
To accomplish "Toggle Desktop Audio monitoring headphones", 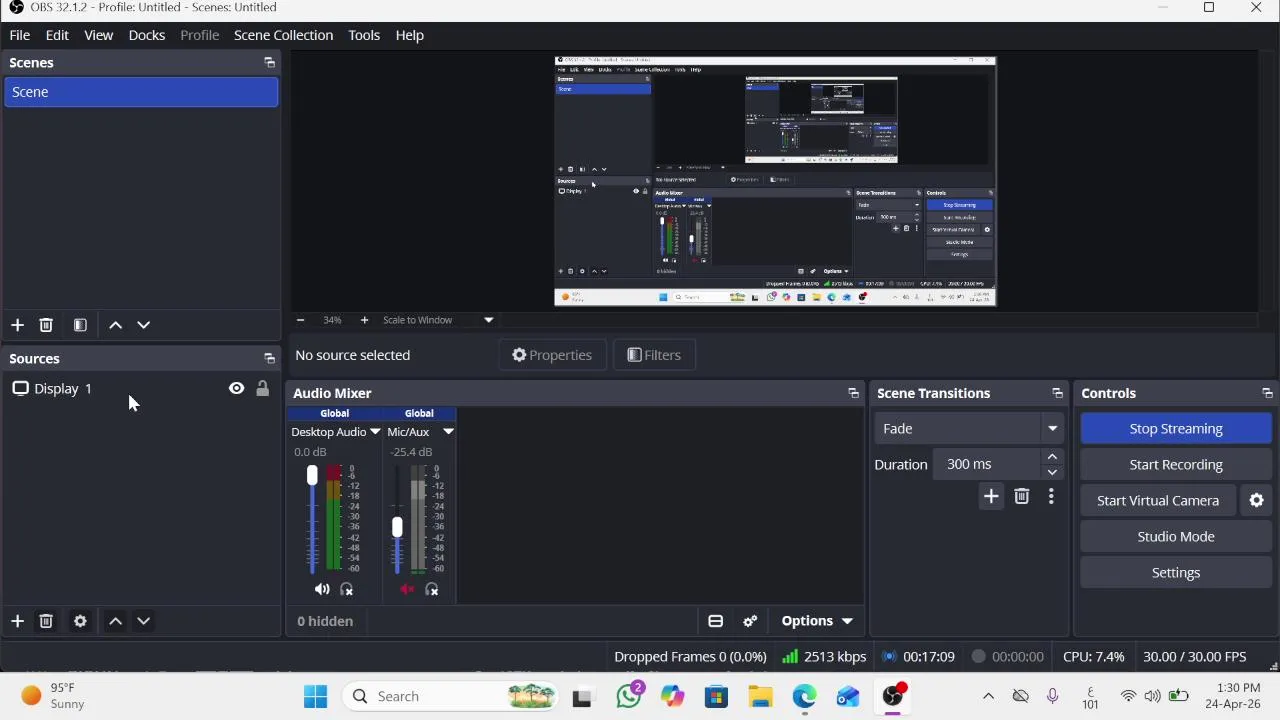I will [x=347, y=590].
